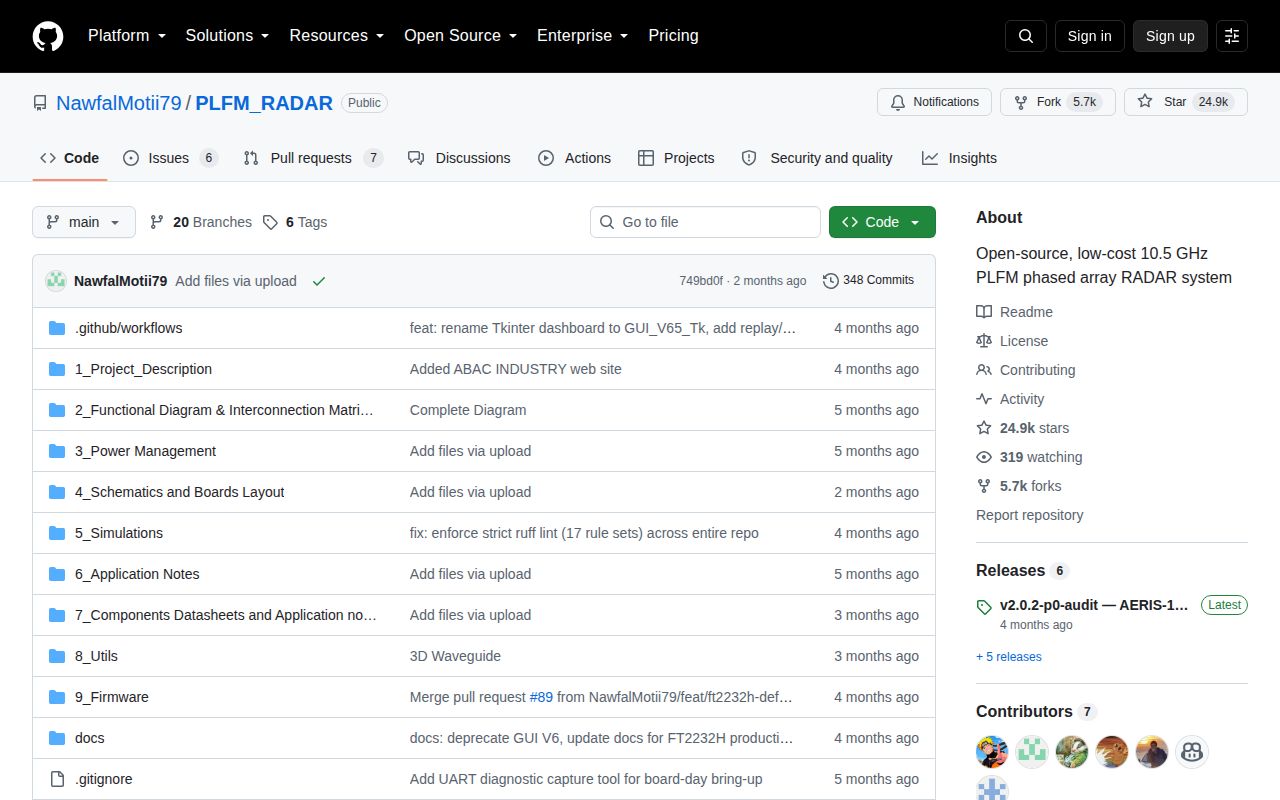Click the green check status icon on latest commit
The image size is (1280, 800).
[319, 281]
